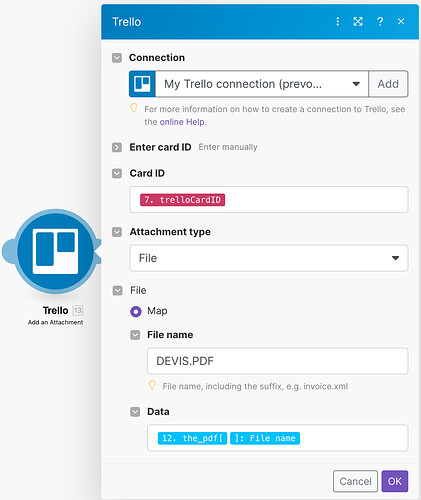Screen dimensions: 421x500
Task: Click the Card ID input field
Action: click(269, 200)
